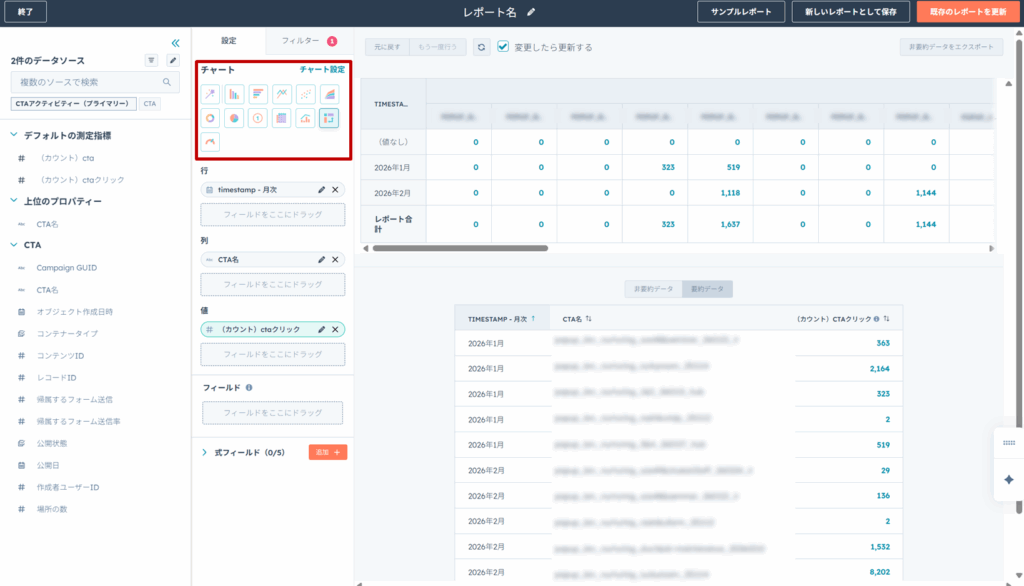Edit the report name with pencil icon

(x=531, y=12)
